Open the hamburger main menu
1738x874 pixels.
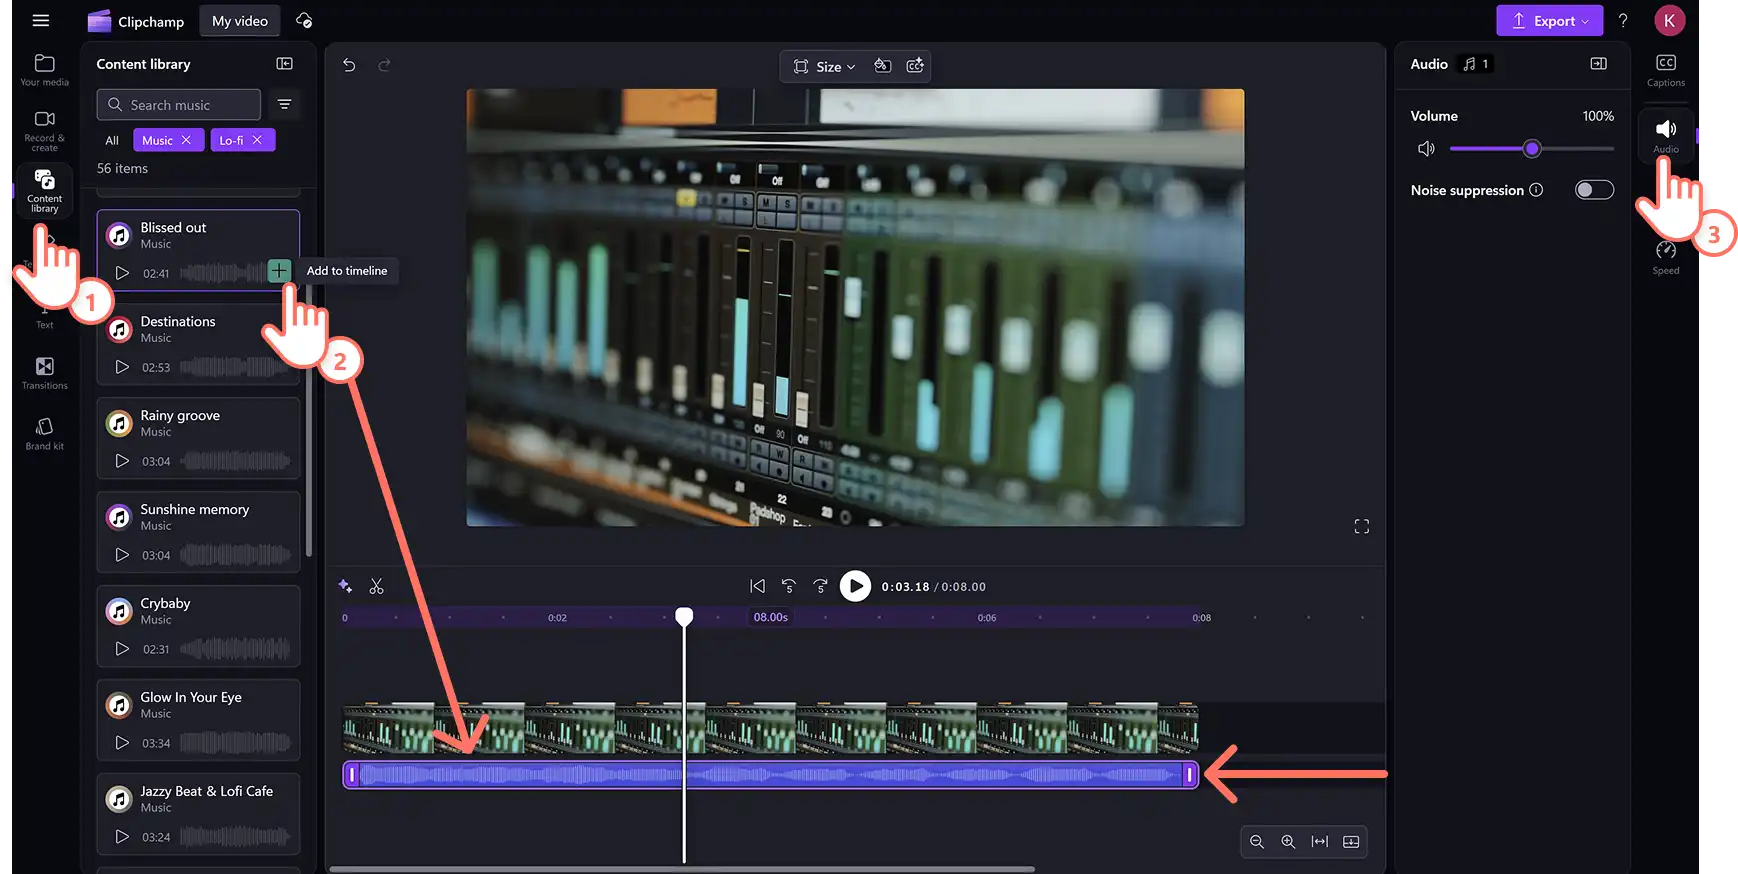point(40,20)
